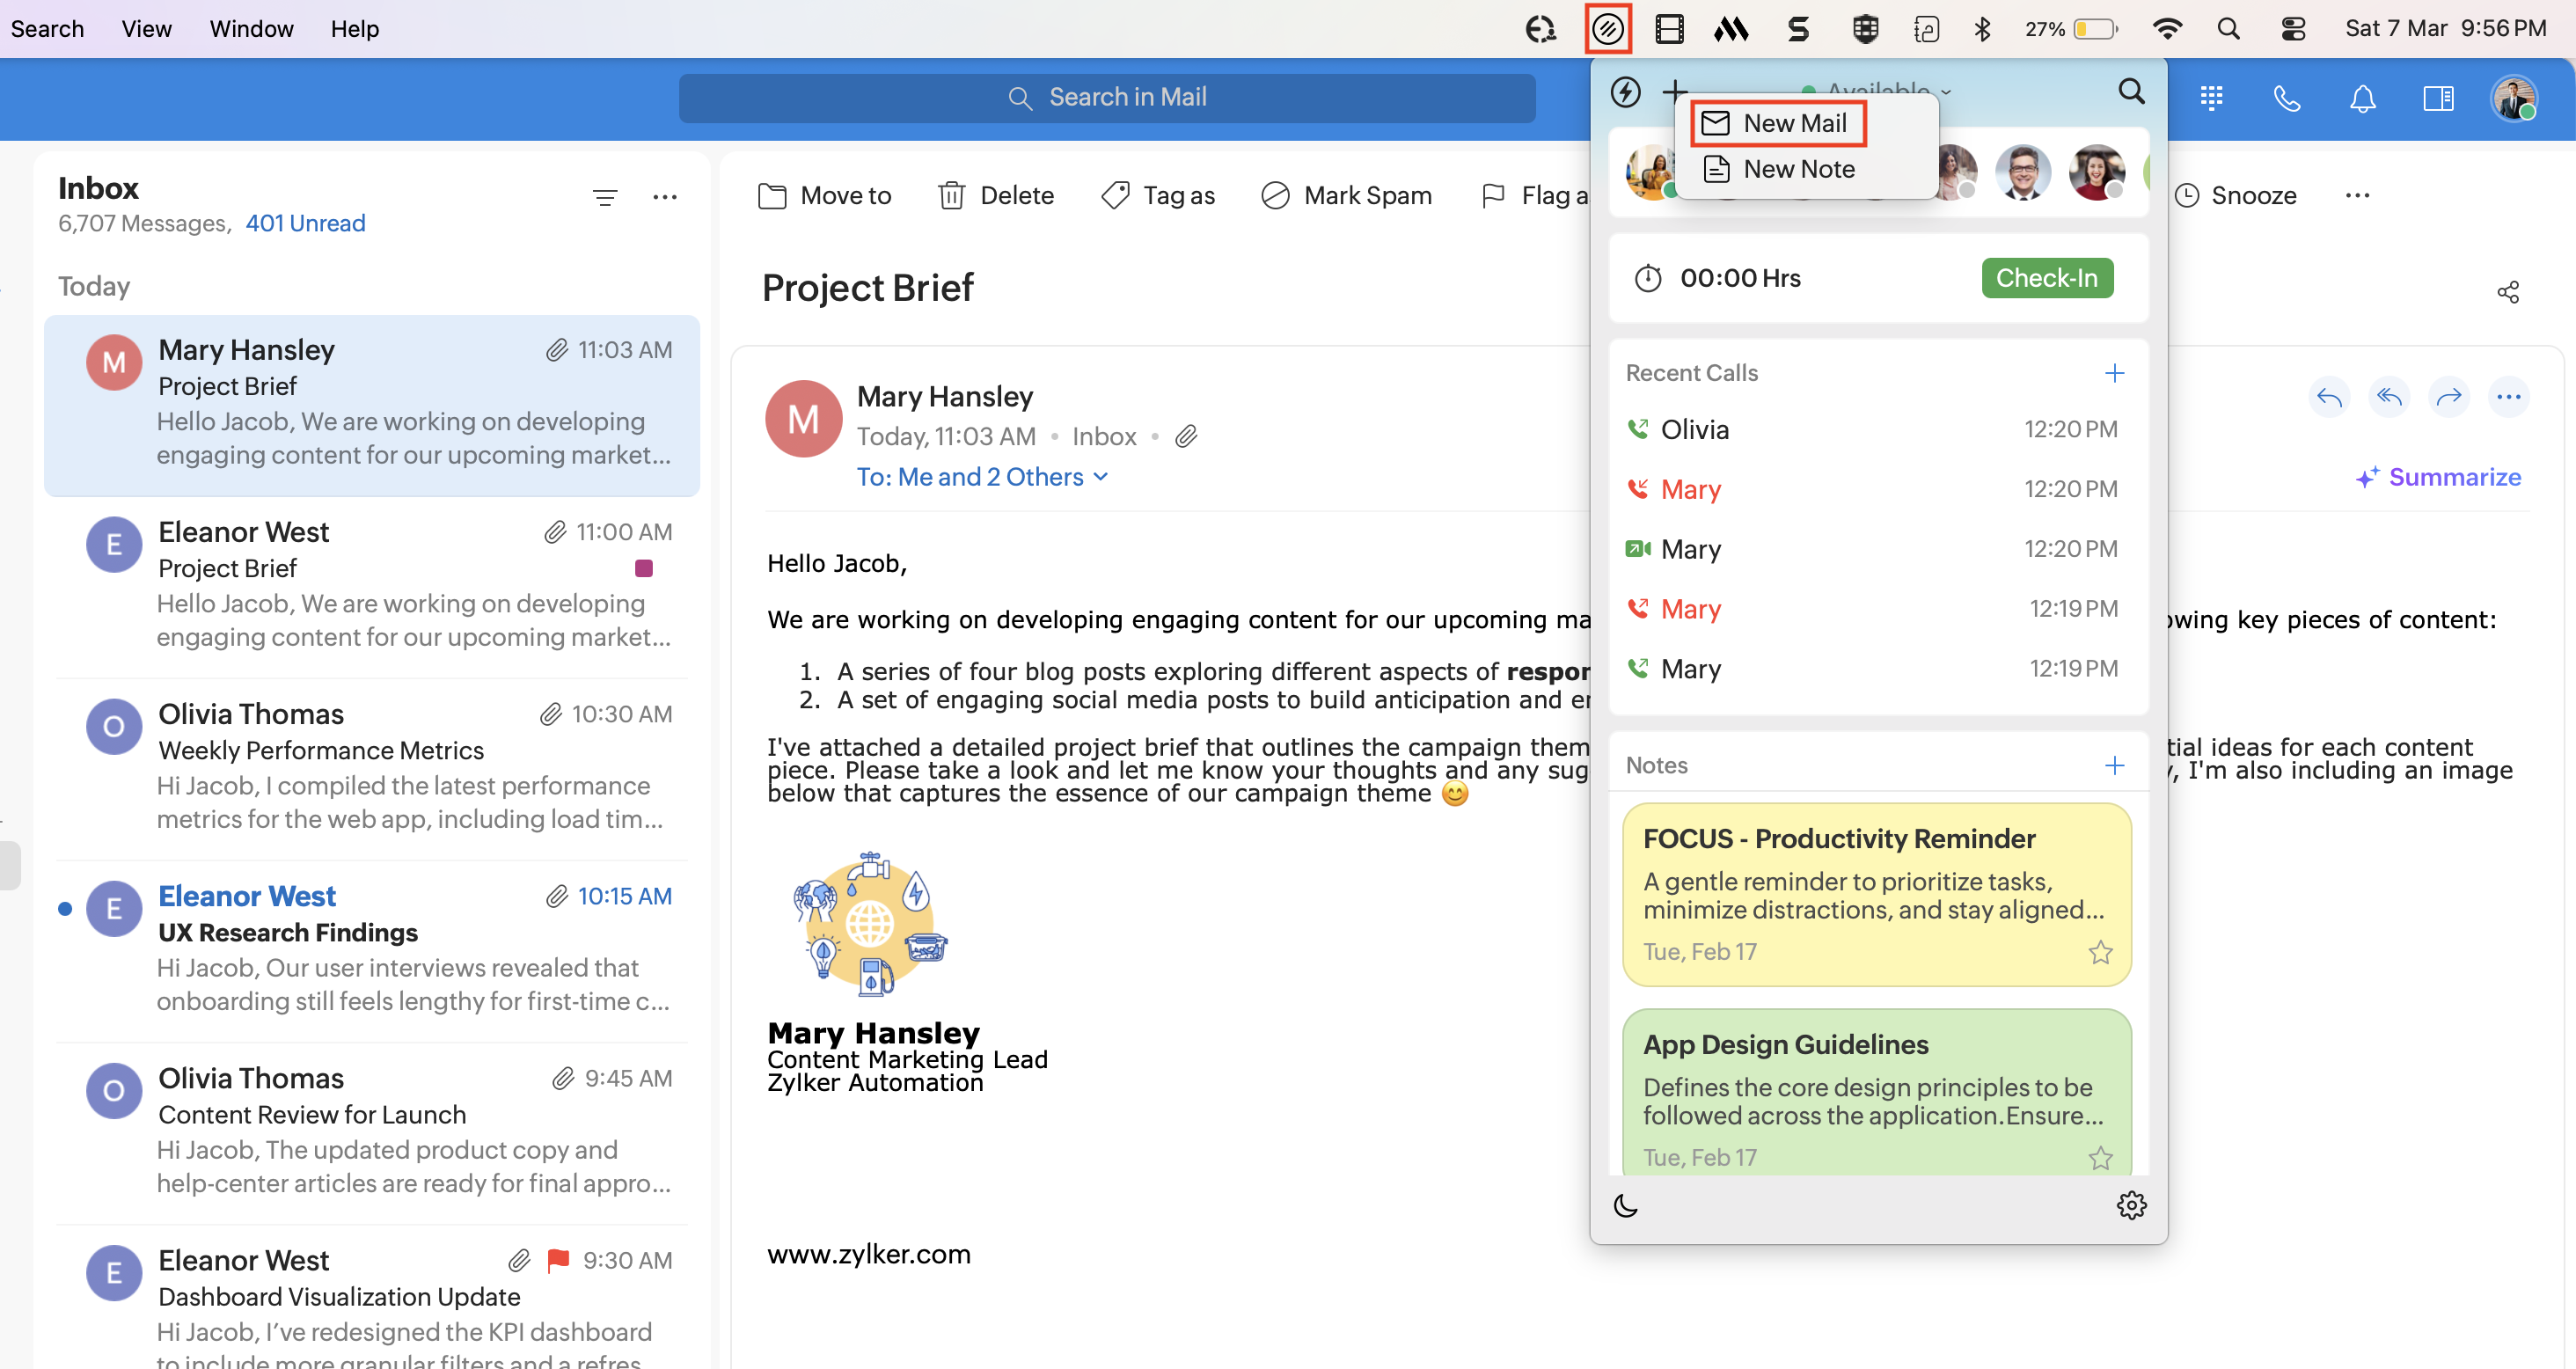Open the Window menu
Image resolution: width=2576 pixels, height=1369 pixels.
point(251,28)
